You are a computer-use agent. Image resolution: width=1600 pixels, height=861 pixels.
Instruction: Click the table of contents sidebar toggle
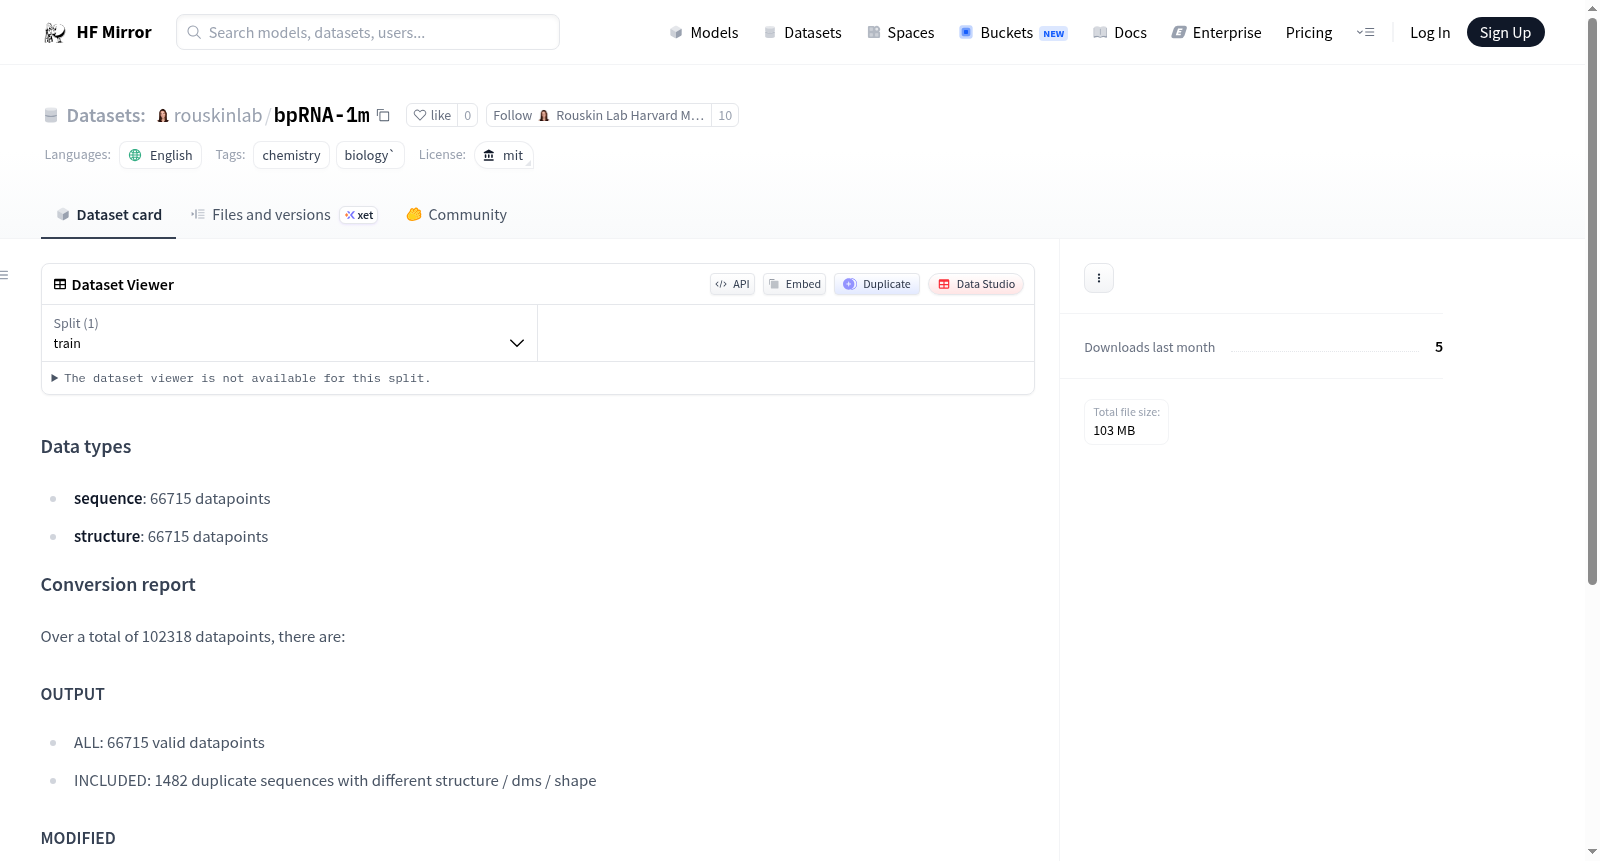(x=5, y=275)
